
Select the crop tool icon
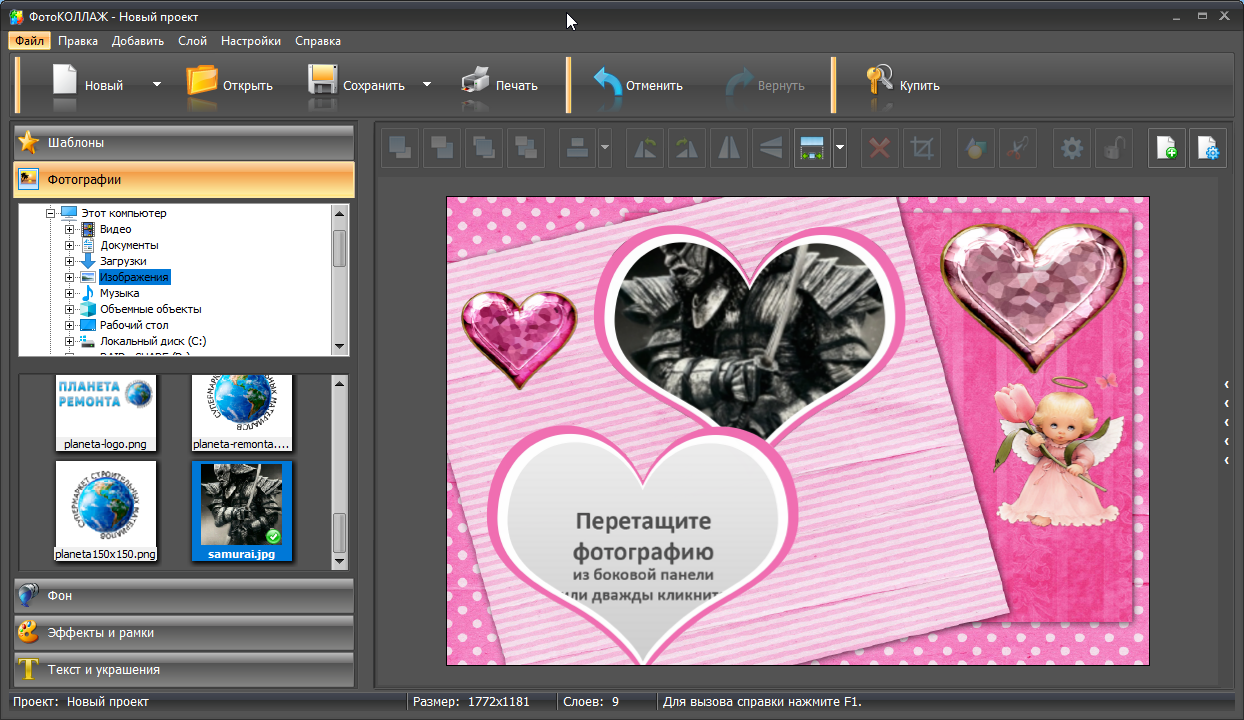pos(922,149)
